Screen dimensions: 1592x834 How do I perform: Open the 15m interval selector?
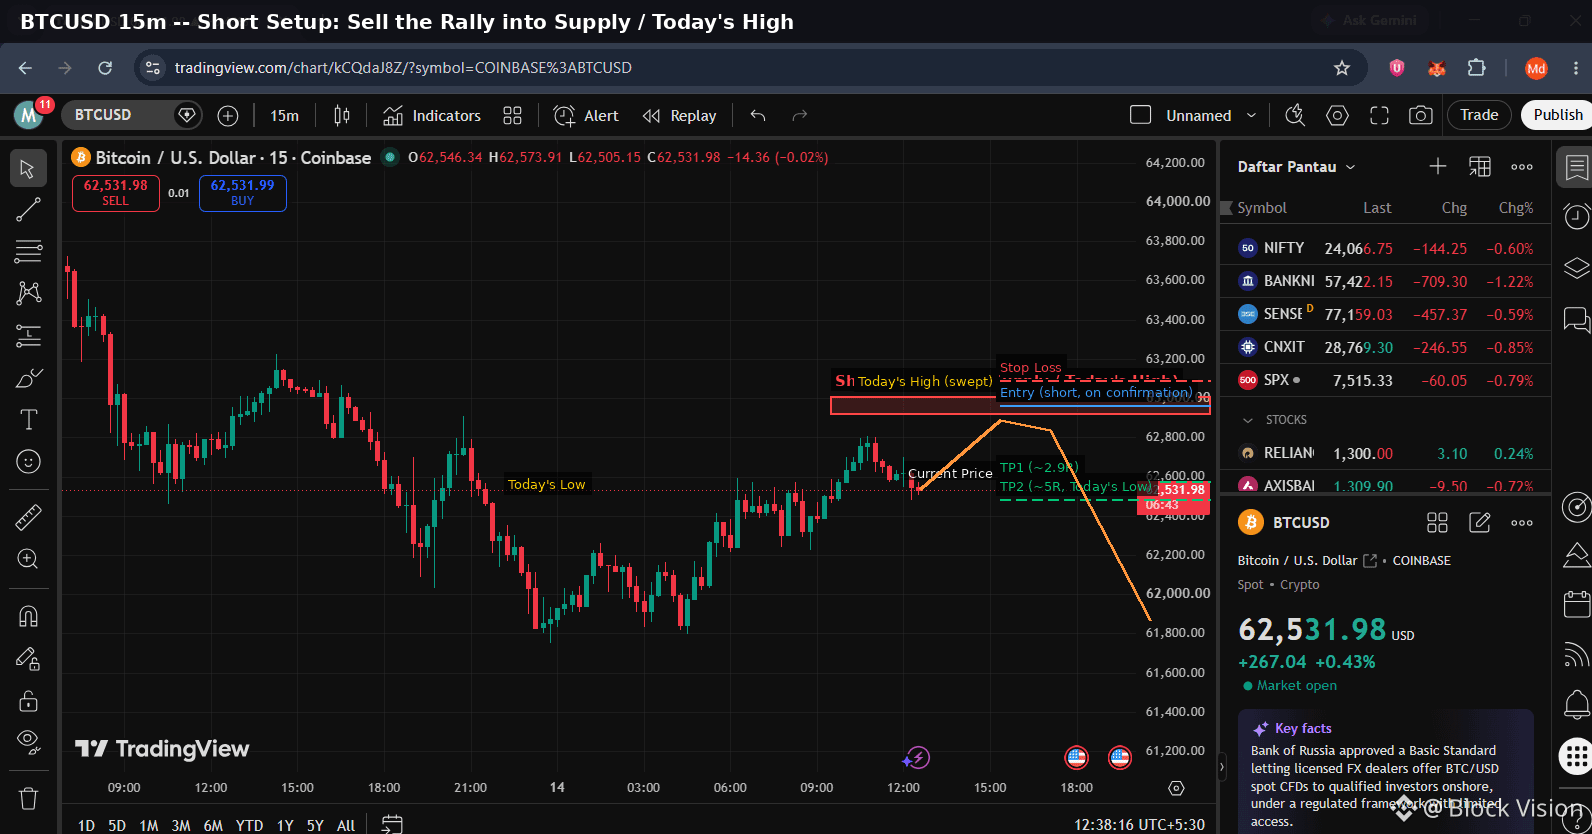(x=284, y=116)
